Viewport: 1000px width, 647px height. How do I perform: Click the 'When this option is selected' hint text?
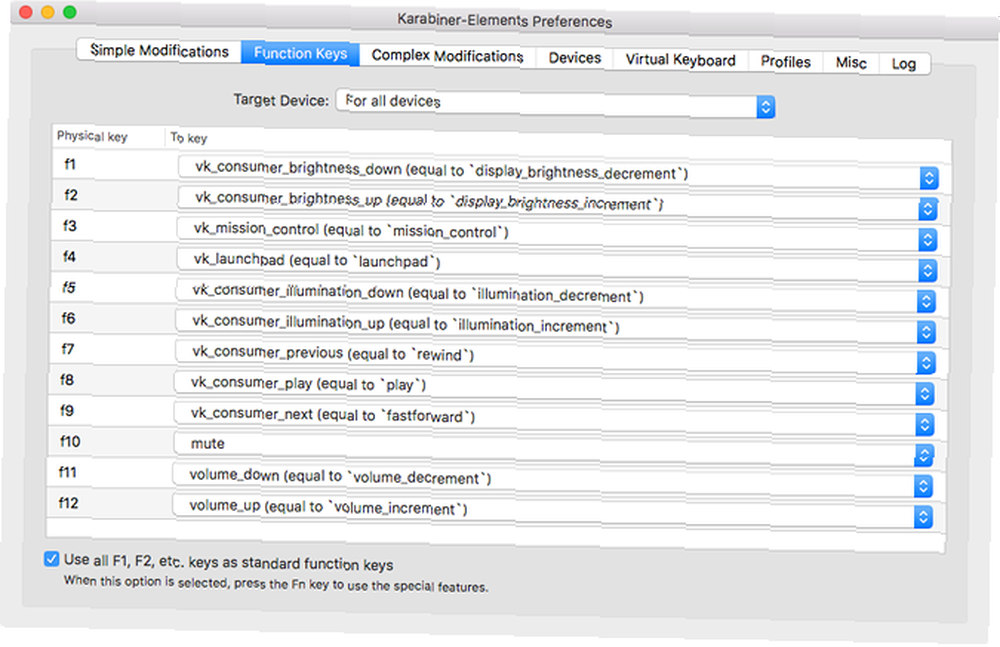click(276, 584)
